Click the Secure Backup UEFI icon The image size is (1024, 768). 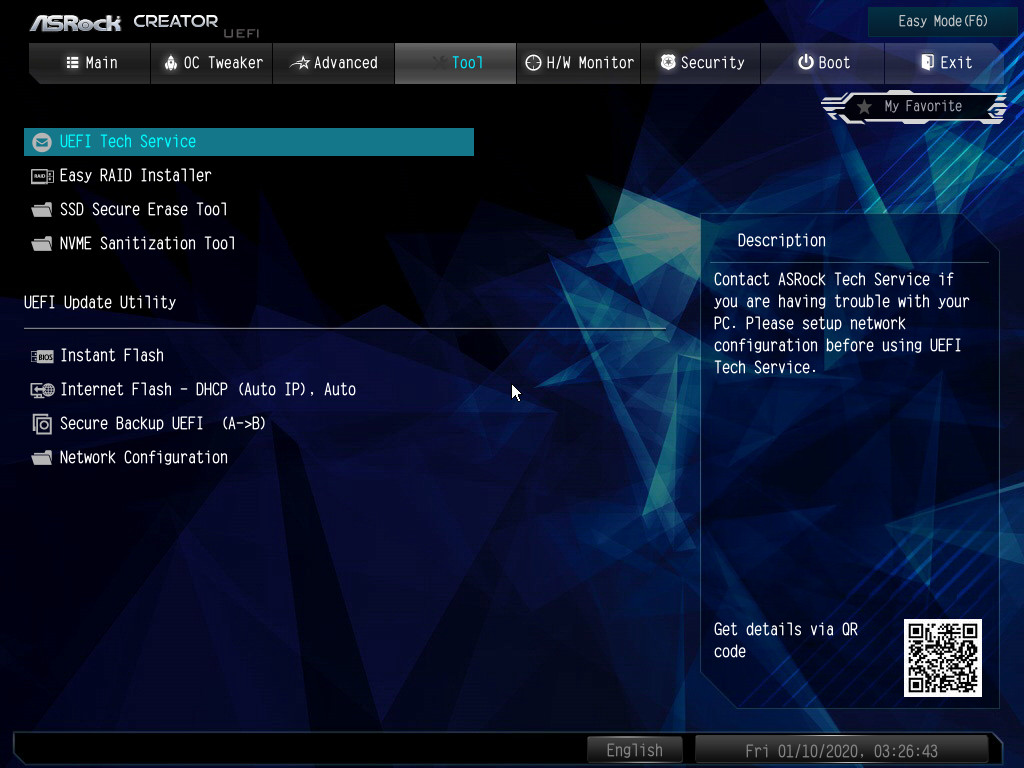[x=42, y=424]
